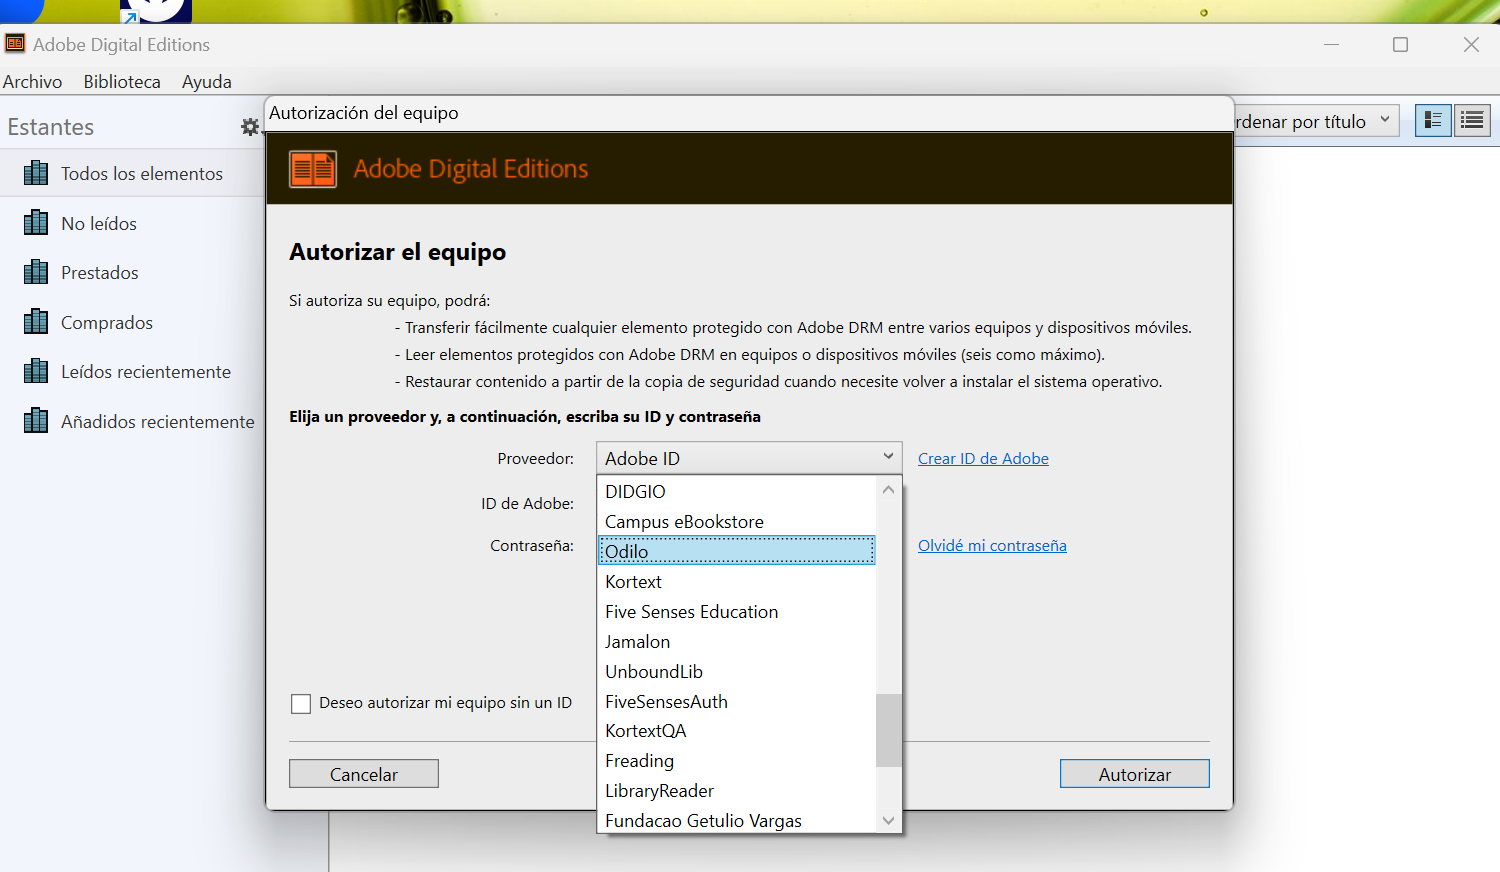Maximize the Adobe Digital Editions window
Screen dimensions: 1500x872
point(1400,44)
